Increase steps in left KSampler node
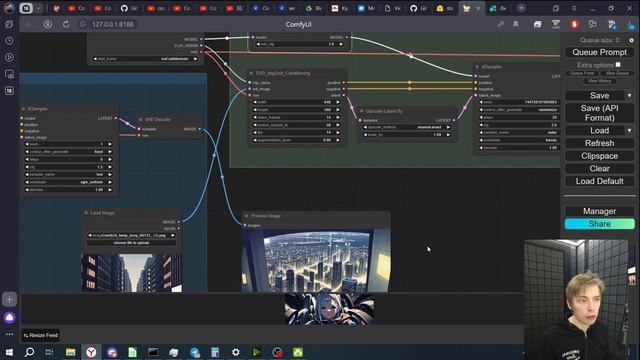 point(109,159)
